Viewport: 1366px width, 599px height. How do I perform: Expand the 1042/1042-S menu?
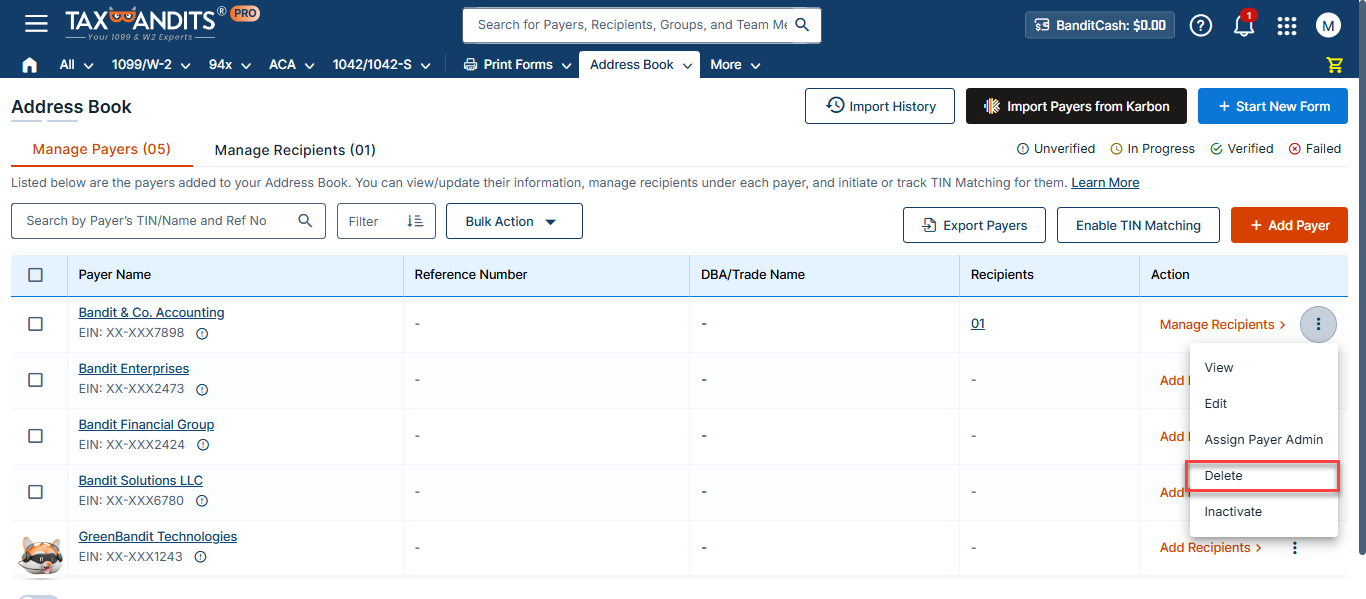pos(381,65)
